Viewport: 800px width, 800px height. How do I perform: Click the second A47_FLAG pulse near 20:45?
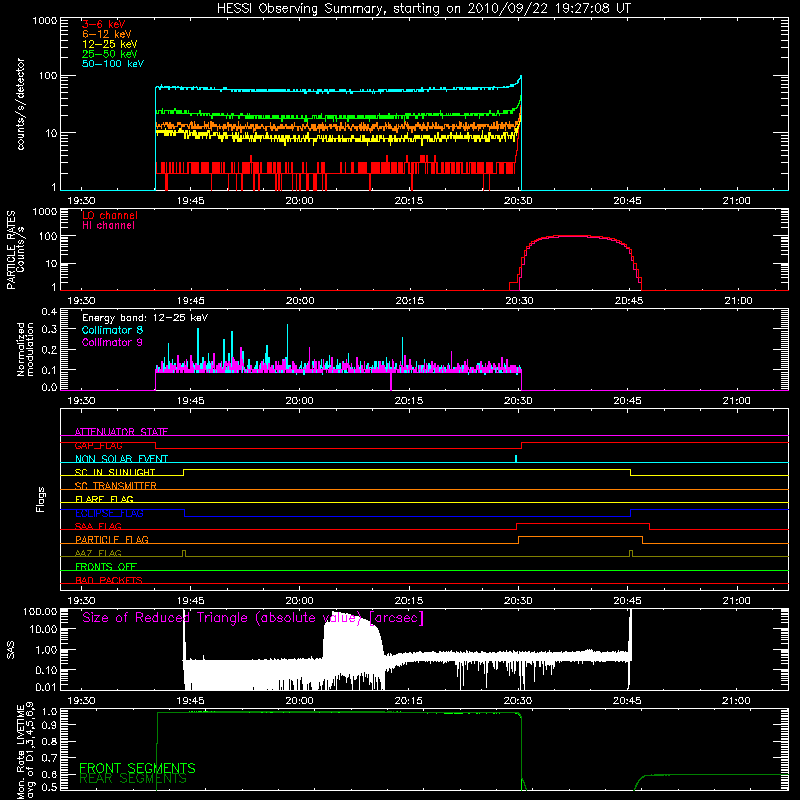[x=631, y=554]
